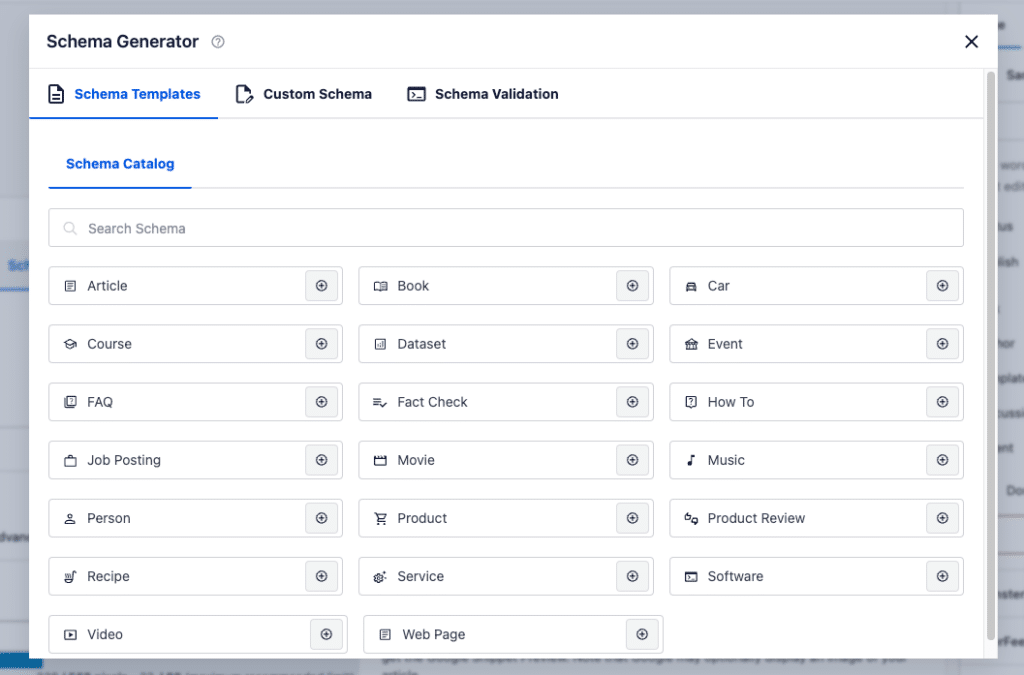
Task: Open the Schema Validation tab
Action: [483, 94]
